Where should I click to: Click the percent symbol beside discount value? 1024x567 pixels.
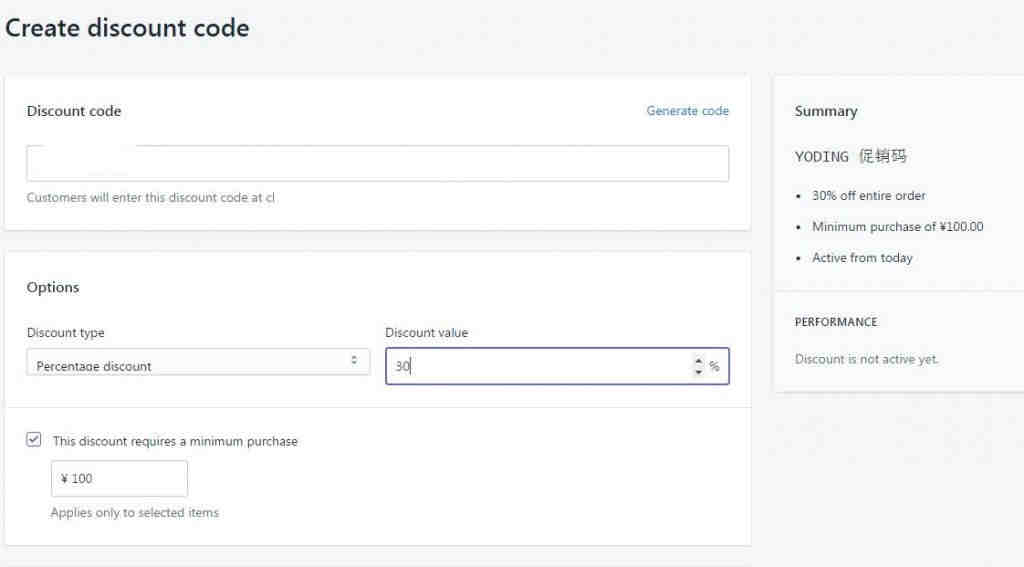point(714,366)
